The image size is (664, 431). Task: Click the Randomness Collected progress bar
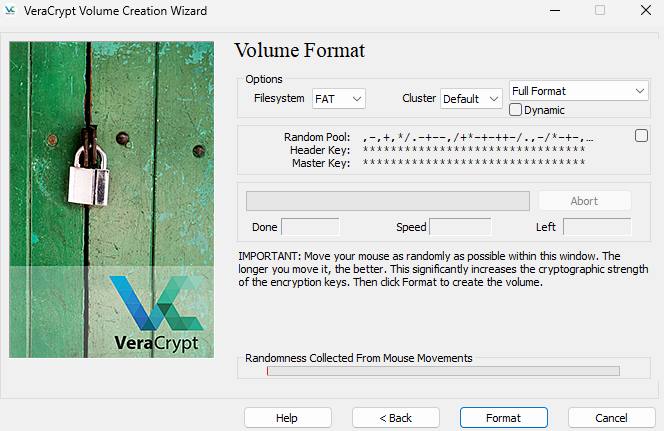click(443, 371)
